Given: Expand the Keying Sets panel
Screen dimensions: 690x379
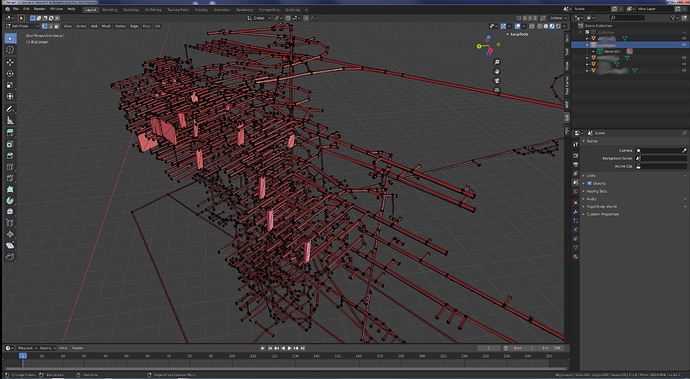Looking at the screenshot, I should click(x=596, y=191).
